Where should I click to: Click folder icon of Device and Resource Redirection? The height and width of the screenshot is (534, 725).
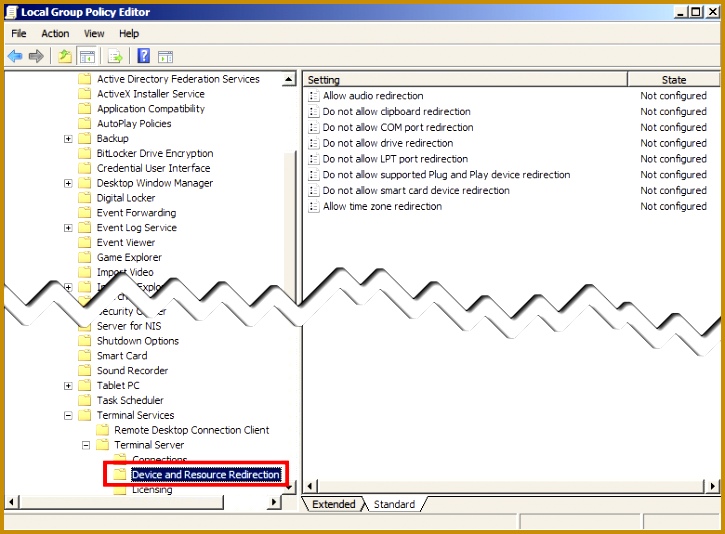coord(120,474)
